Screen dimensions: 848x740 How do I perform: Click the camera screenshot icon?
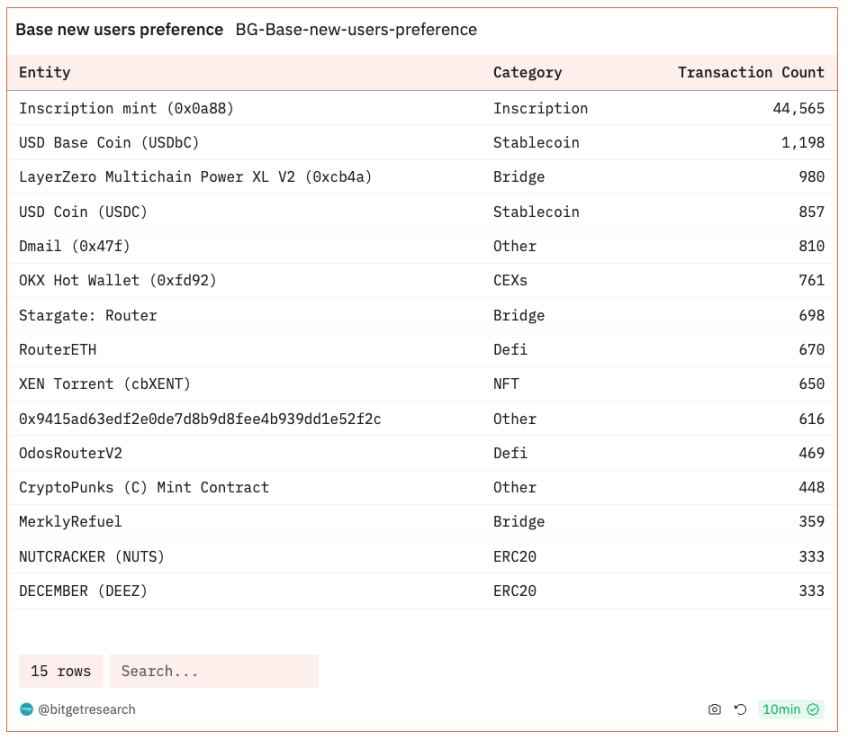pyautogui.click(x=714, y=709)
